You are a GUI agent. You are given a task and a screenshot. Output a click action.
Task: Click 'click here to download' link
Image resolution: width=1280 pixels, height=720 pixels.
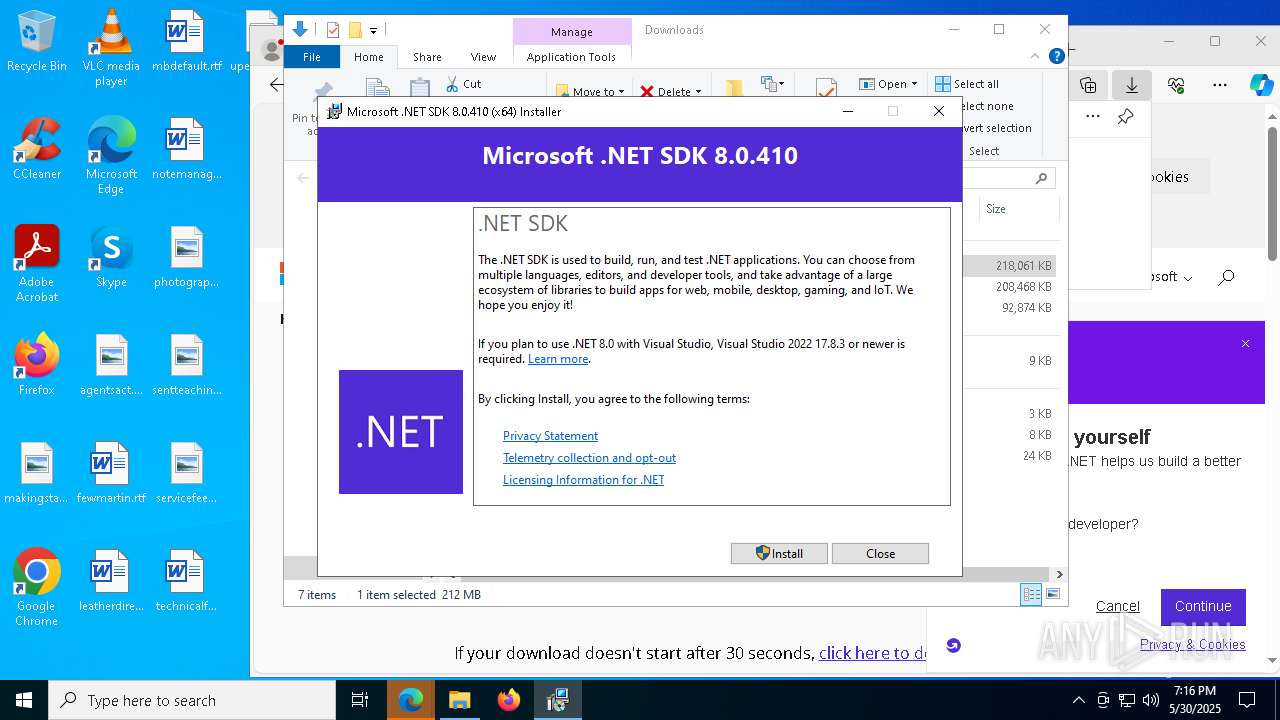tap(873, 653)
